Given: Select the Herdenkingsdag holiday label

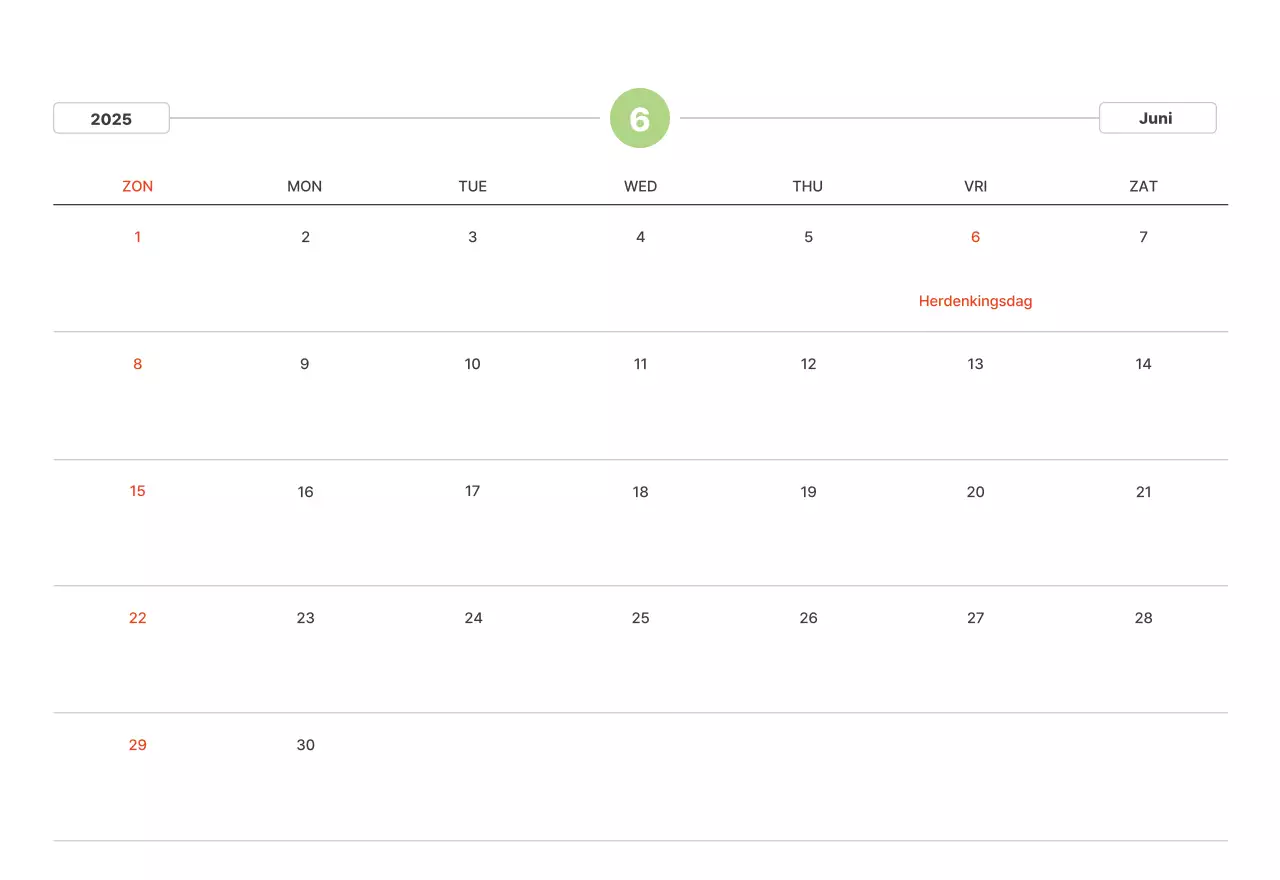Looking at the screenshot, I should [x=975, y=301].
